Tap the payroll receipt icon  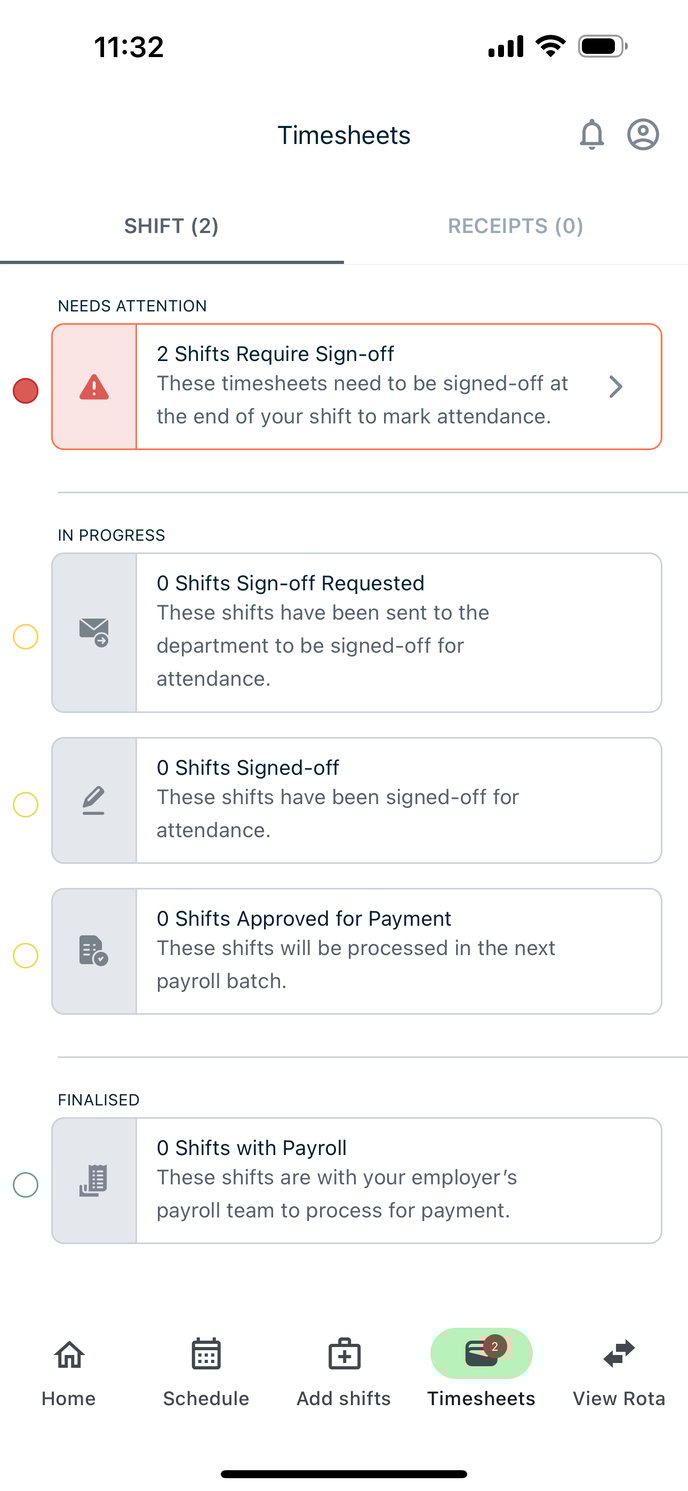[94, 1181]
